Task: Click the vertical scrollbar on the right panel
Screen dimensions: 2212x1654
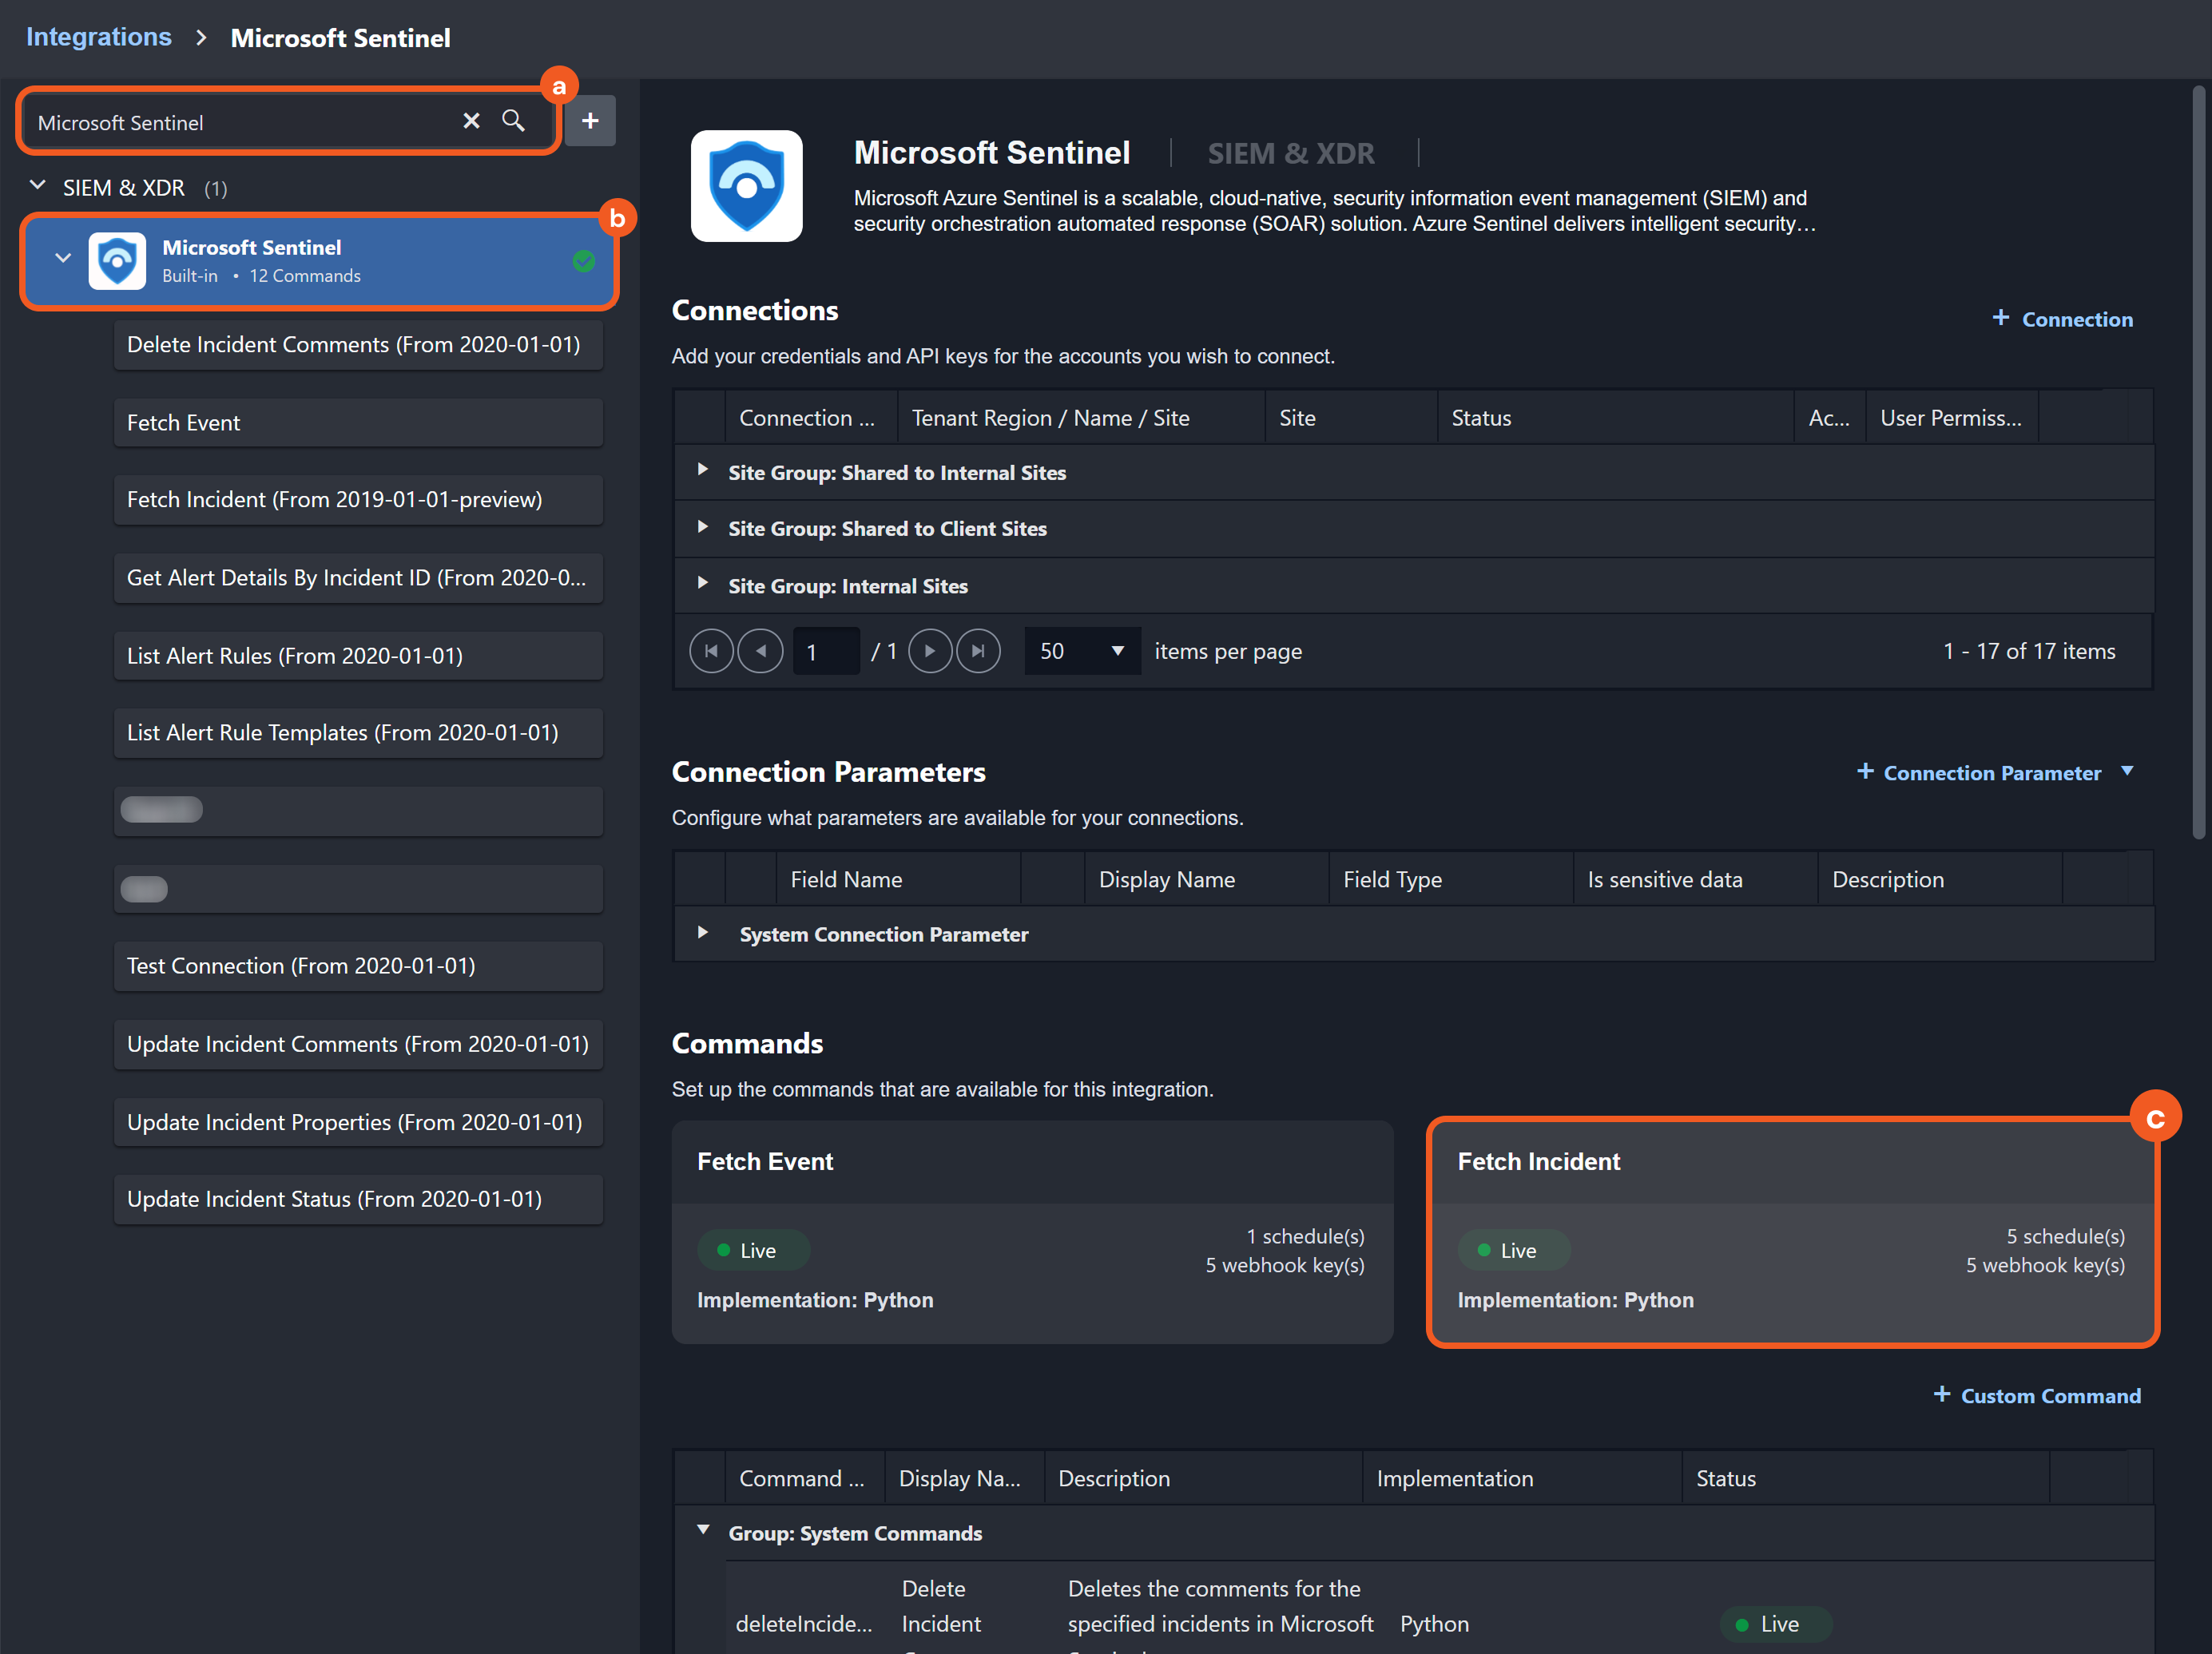Action: 2198,460
